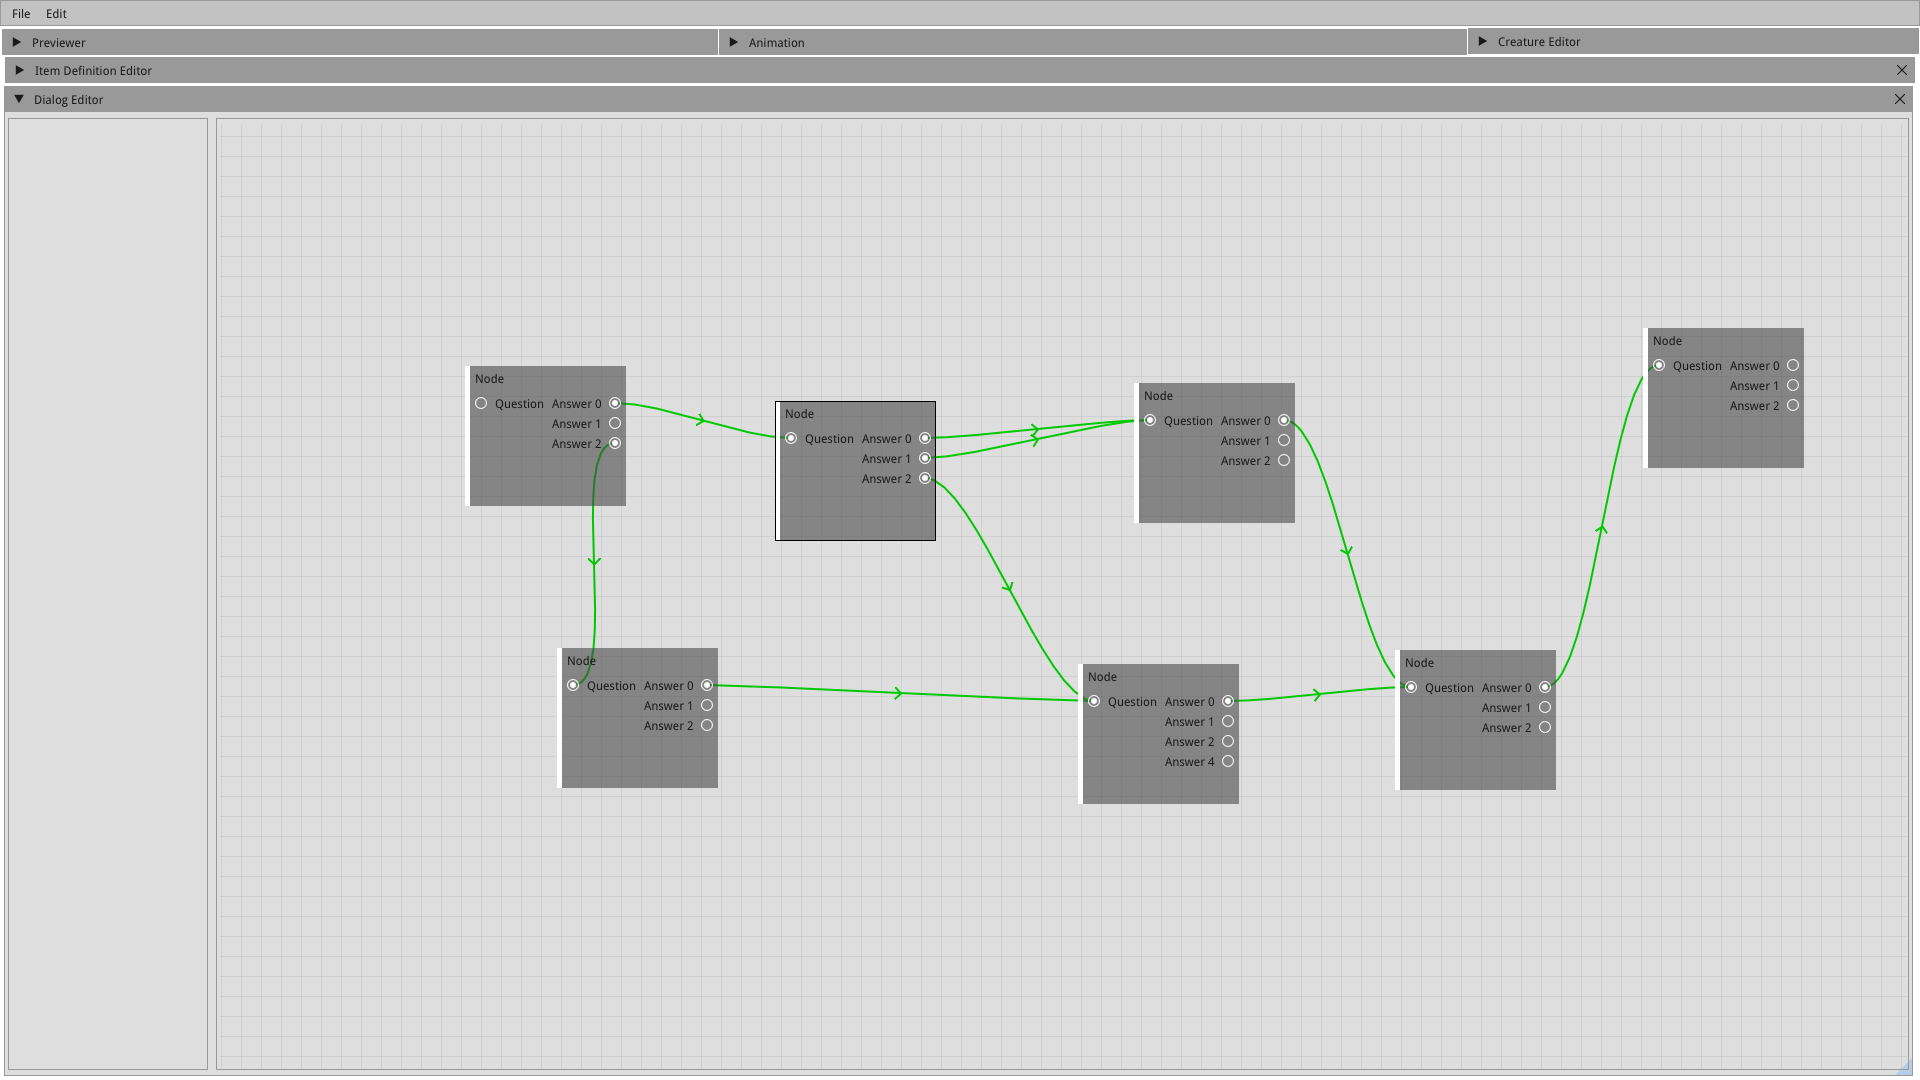Viewport: 1920px width, 1080px height.
Task: Click Answer 1 port on the upper-rightmost node
Action: tap(1793, 385)
